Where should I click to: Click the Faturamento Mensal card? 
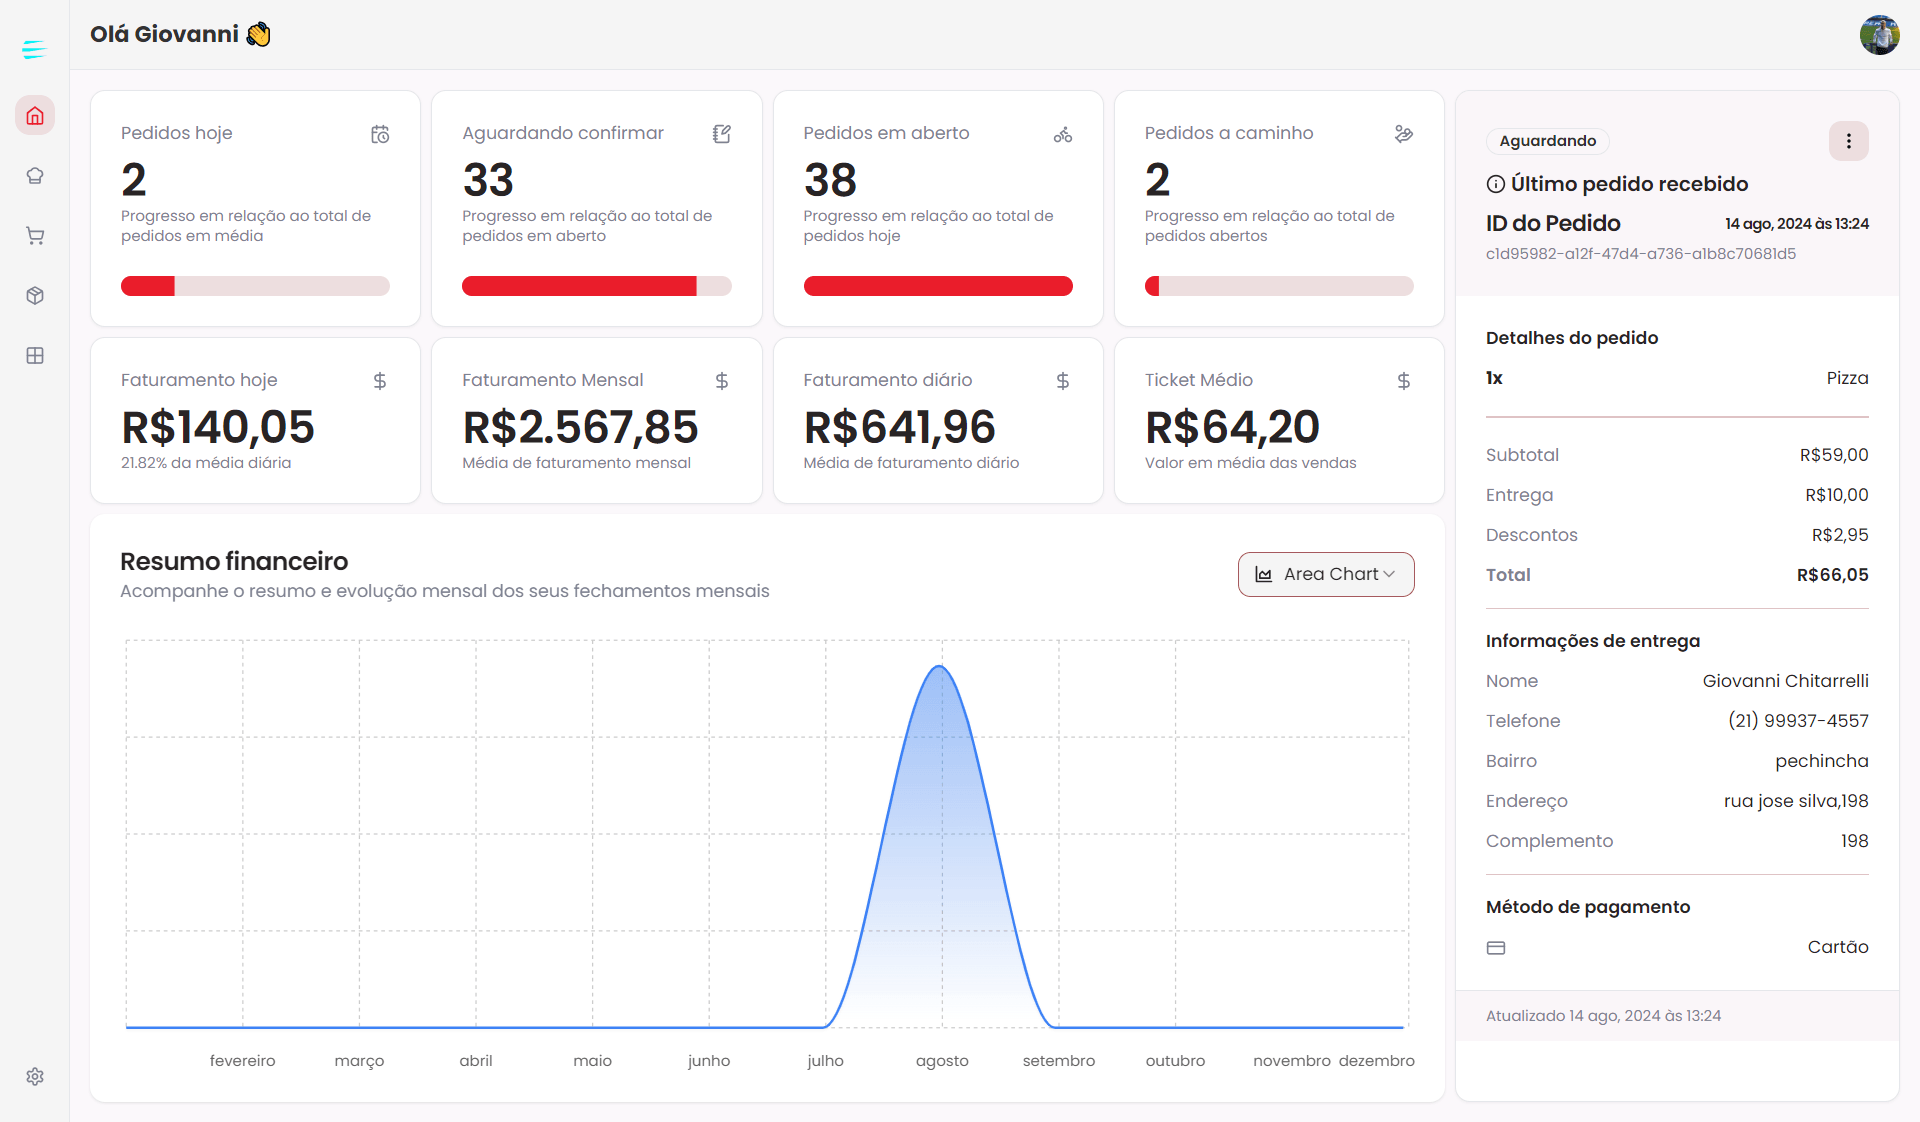click(596, 420)
